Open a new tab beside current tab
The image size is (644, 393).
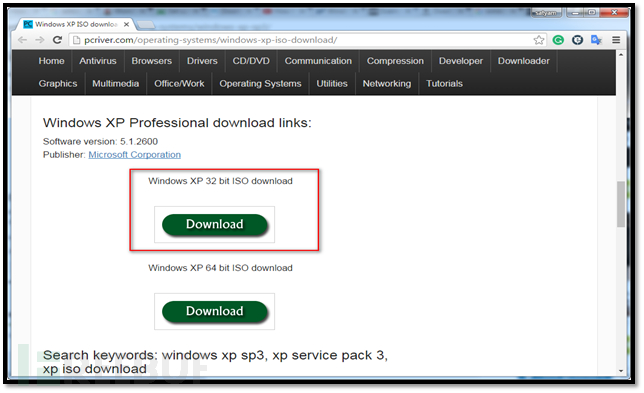coord(146,25)
